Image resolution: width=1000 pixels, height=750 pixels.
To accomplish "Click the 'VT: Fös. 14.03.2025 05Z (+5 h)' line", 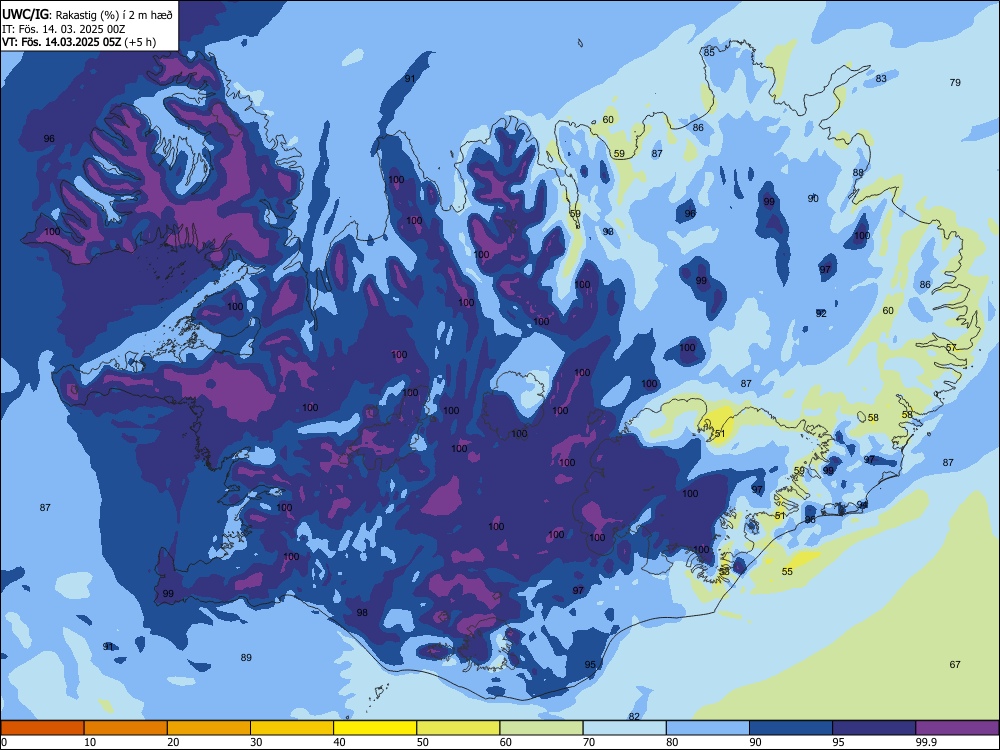I will coord(79,42).
